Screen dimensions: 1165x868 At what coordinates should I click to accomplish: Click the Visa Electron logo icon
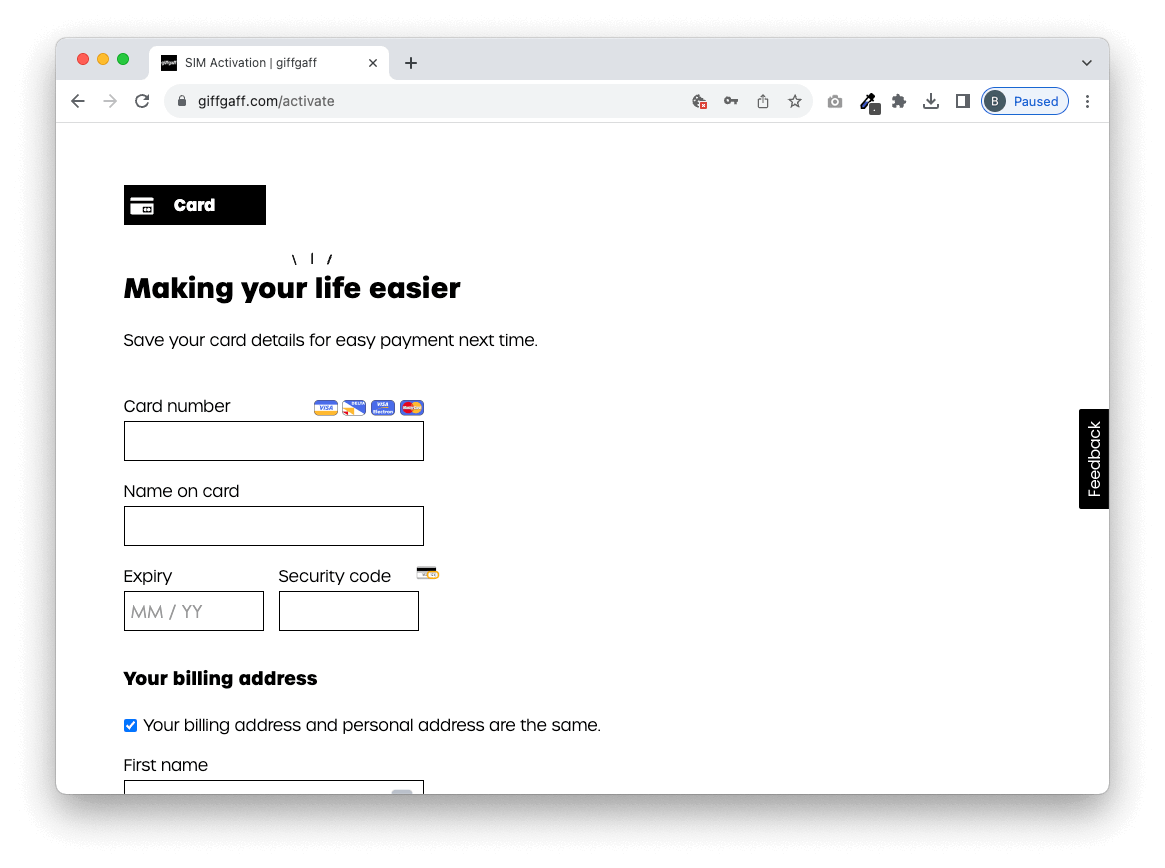(x=383, y=407)
